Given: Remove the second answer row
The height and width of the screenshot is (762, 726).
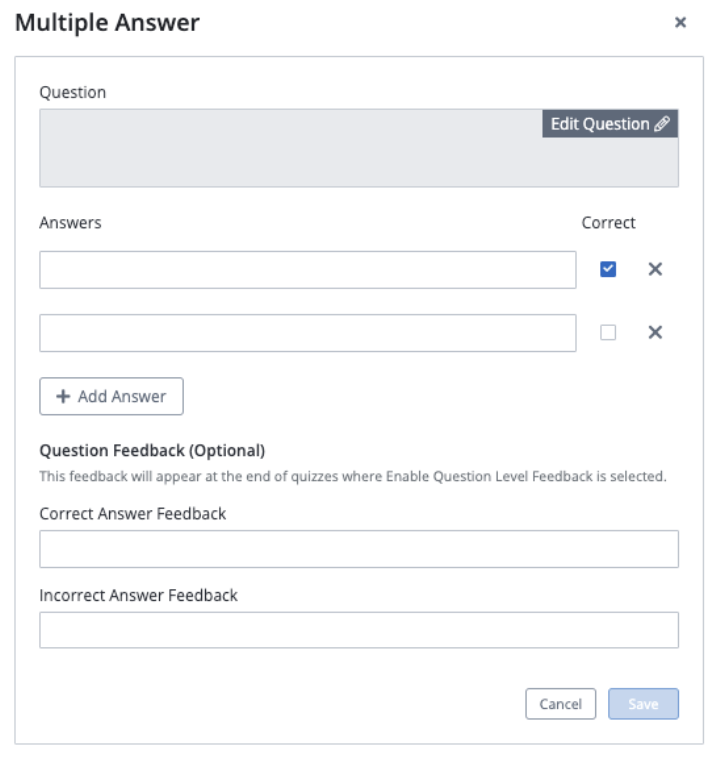Looking at the screenshot, I should [x=655, y=332].
